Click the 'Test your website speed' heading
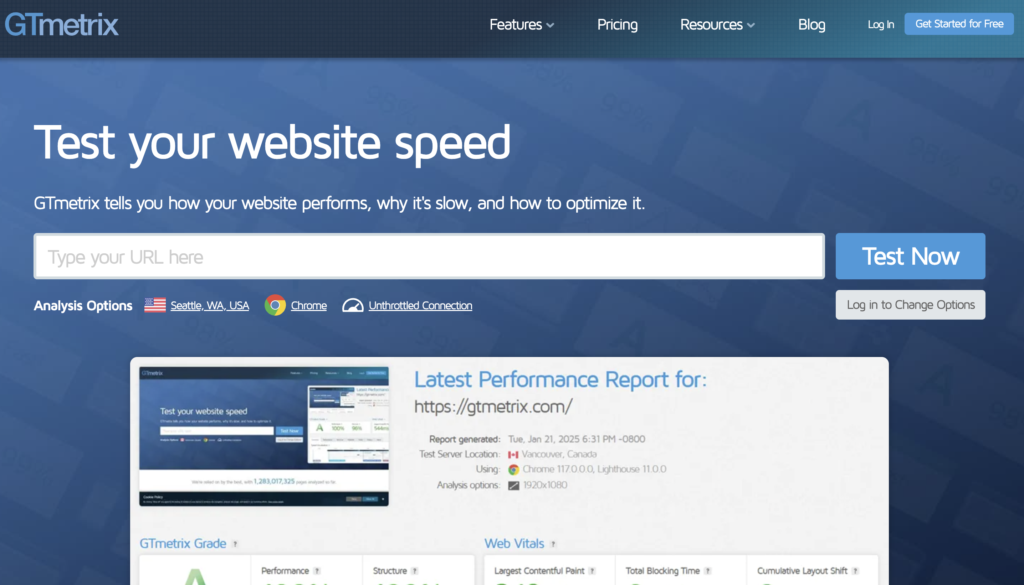This screenshot has width=1024, height=585. [x=272, y=142]
